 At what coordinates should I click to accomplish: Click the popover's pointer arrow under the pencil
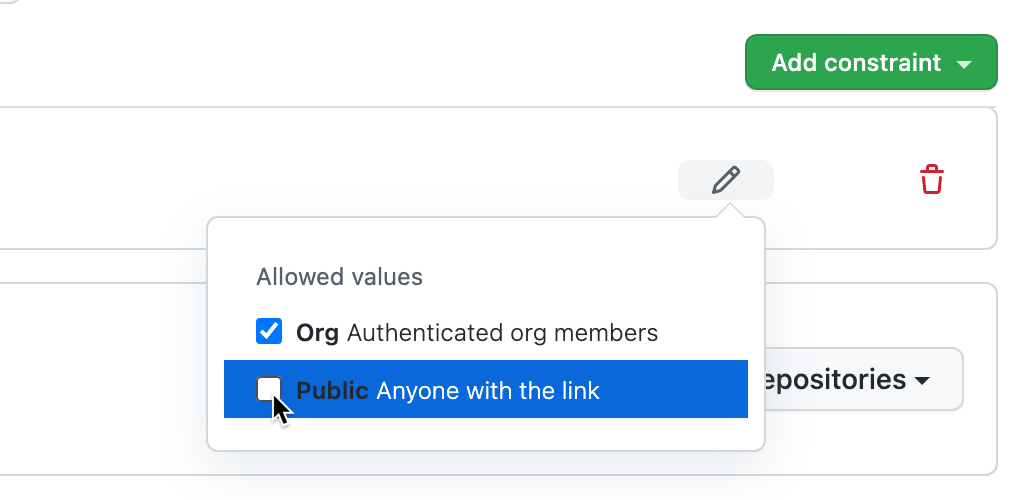click(x=731, y=211)
